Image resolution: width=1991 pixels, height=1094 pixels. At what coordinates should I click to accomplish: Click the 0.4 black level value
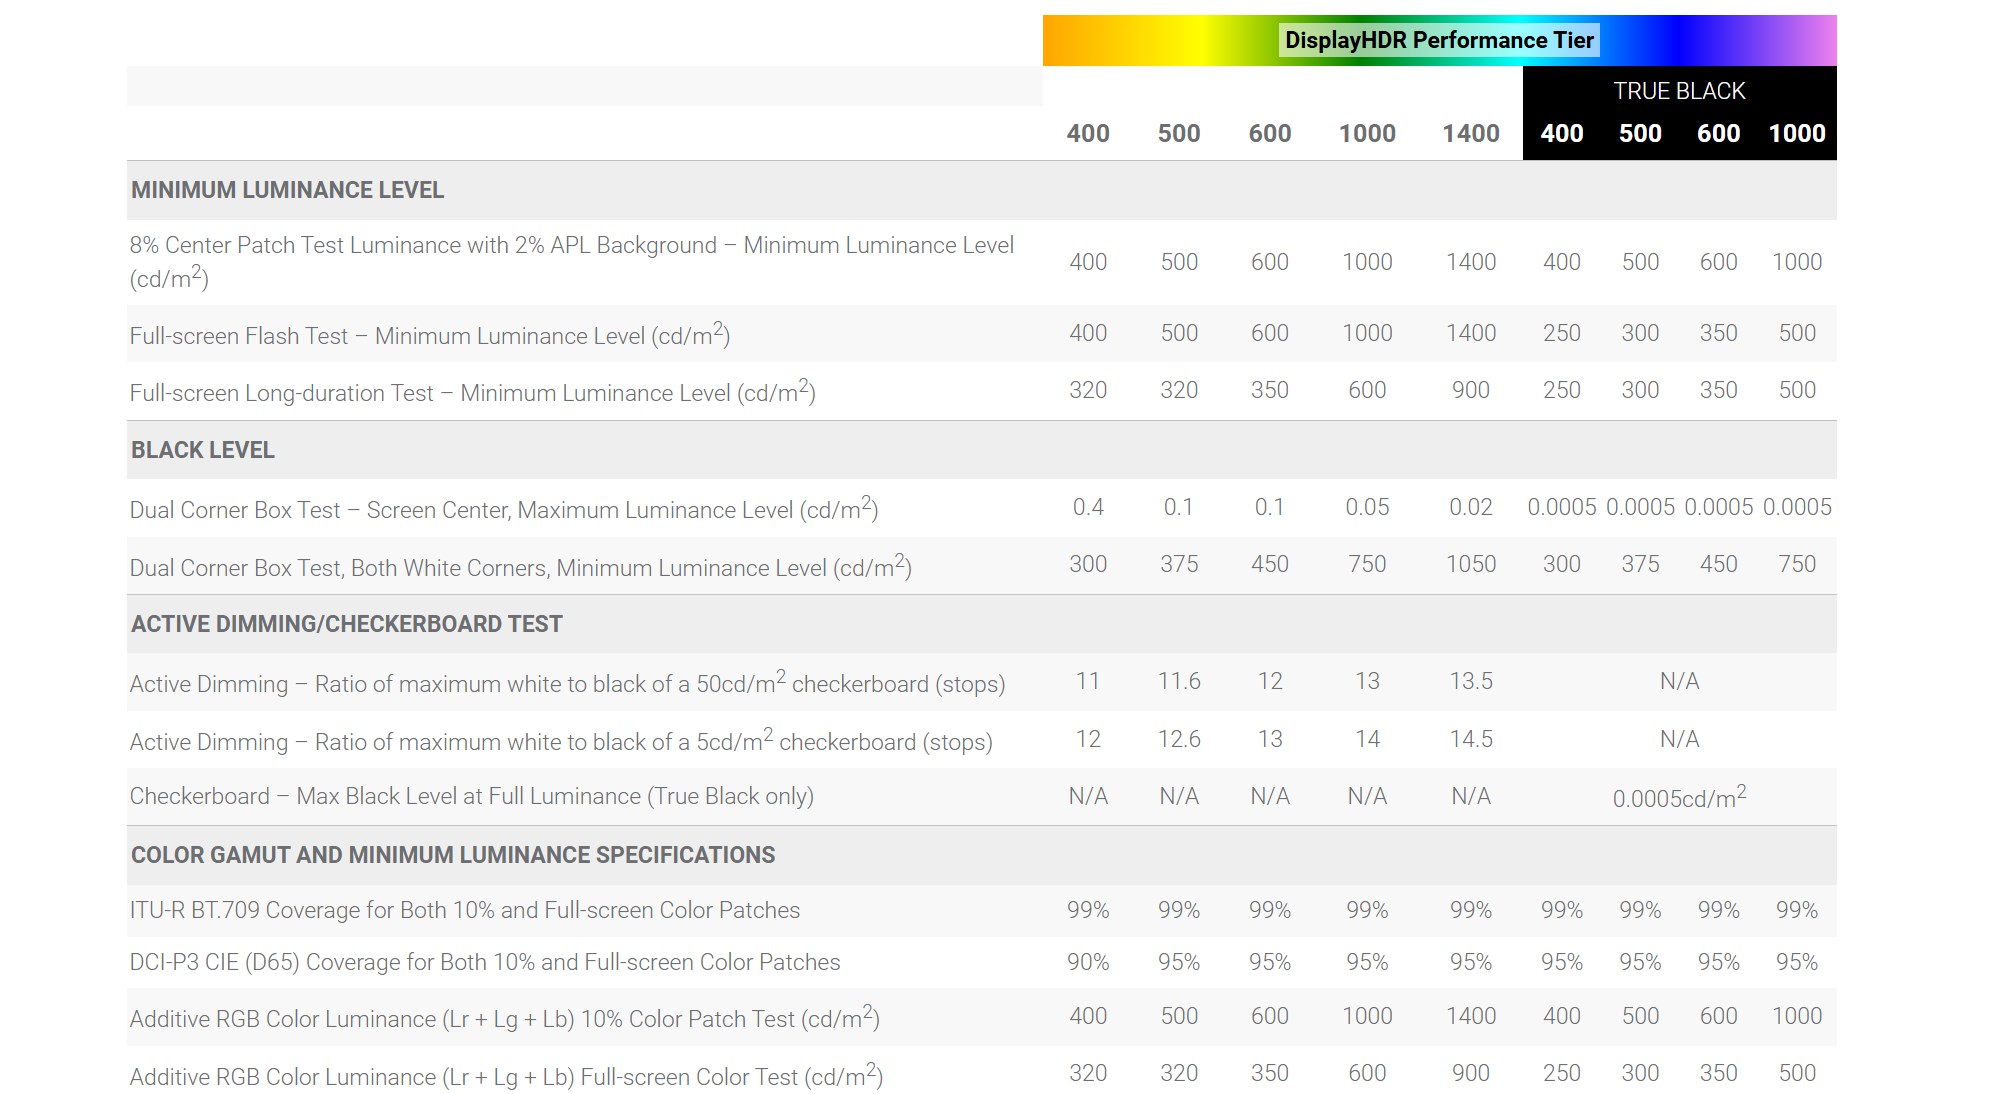pyautogui.click(x=1088, y=507)
